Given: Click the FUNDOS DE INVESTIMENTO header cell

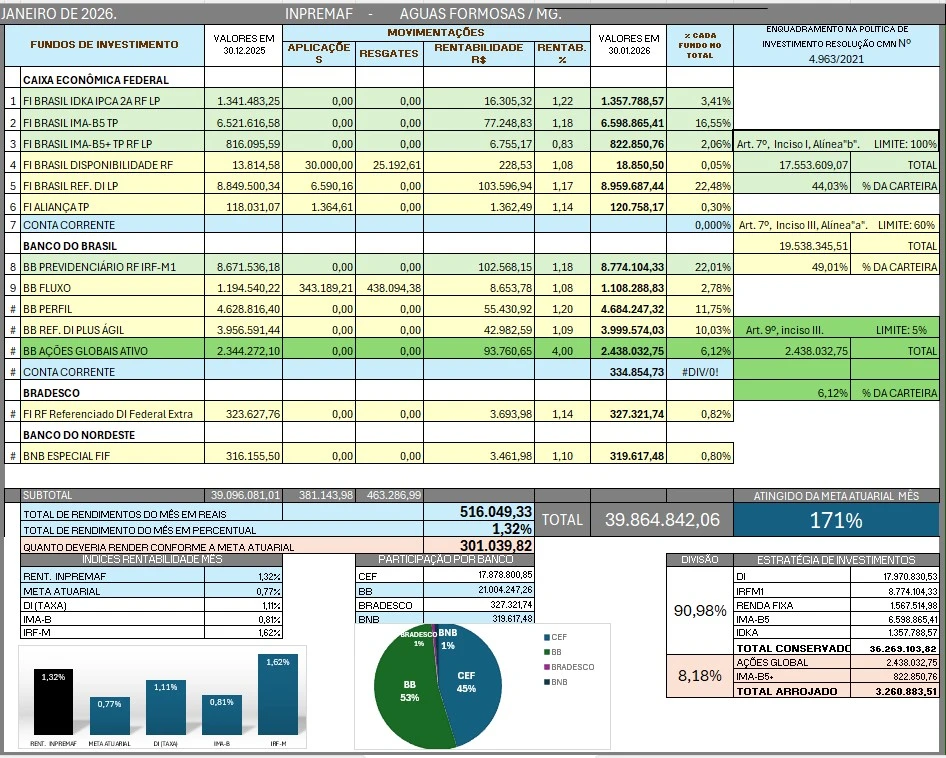Looking at the screenshot, I should [104, 45].
